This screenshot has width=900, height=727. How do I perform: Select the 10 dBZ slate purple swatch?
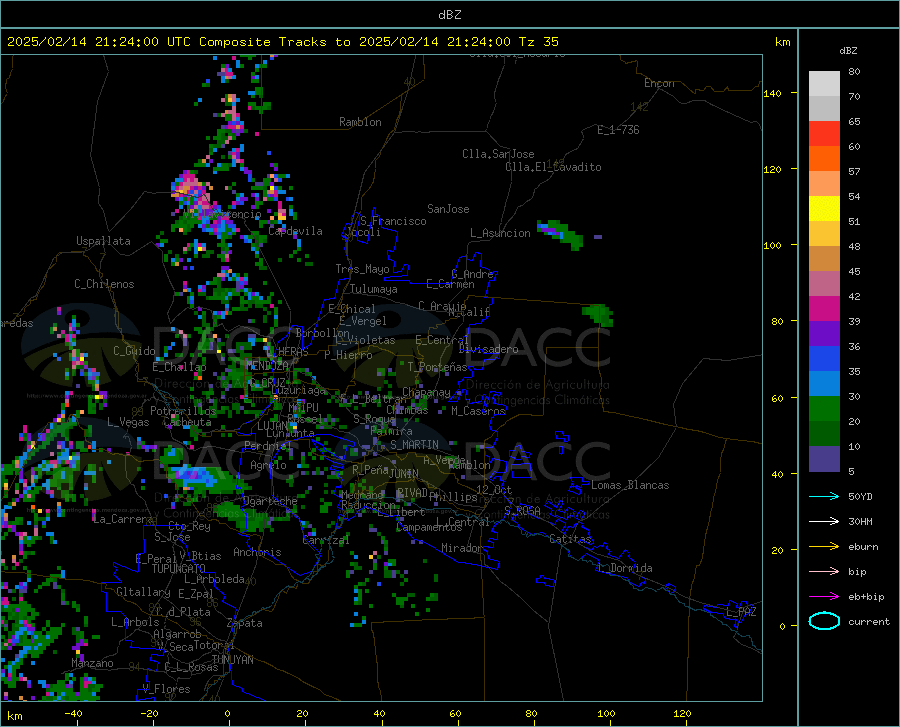824,458
